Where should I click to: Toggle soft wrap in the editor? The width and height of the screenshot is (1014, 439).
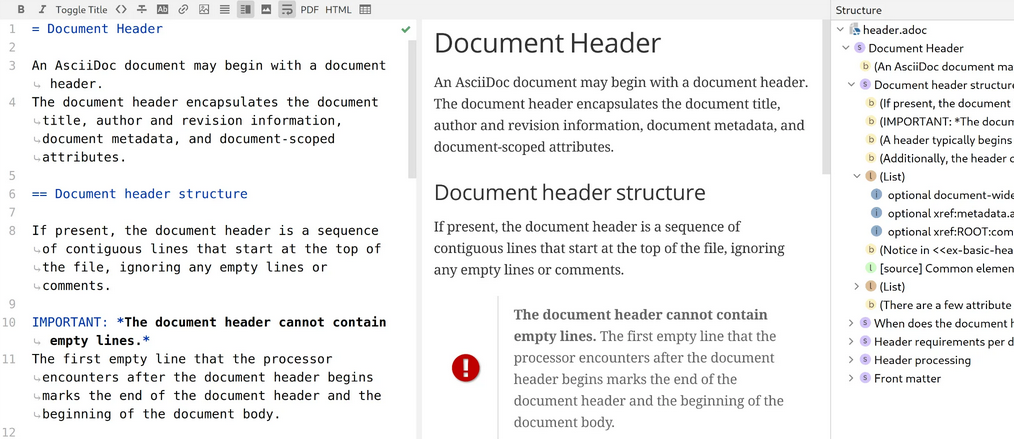287,10
